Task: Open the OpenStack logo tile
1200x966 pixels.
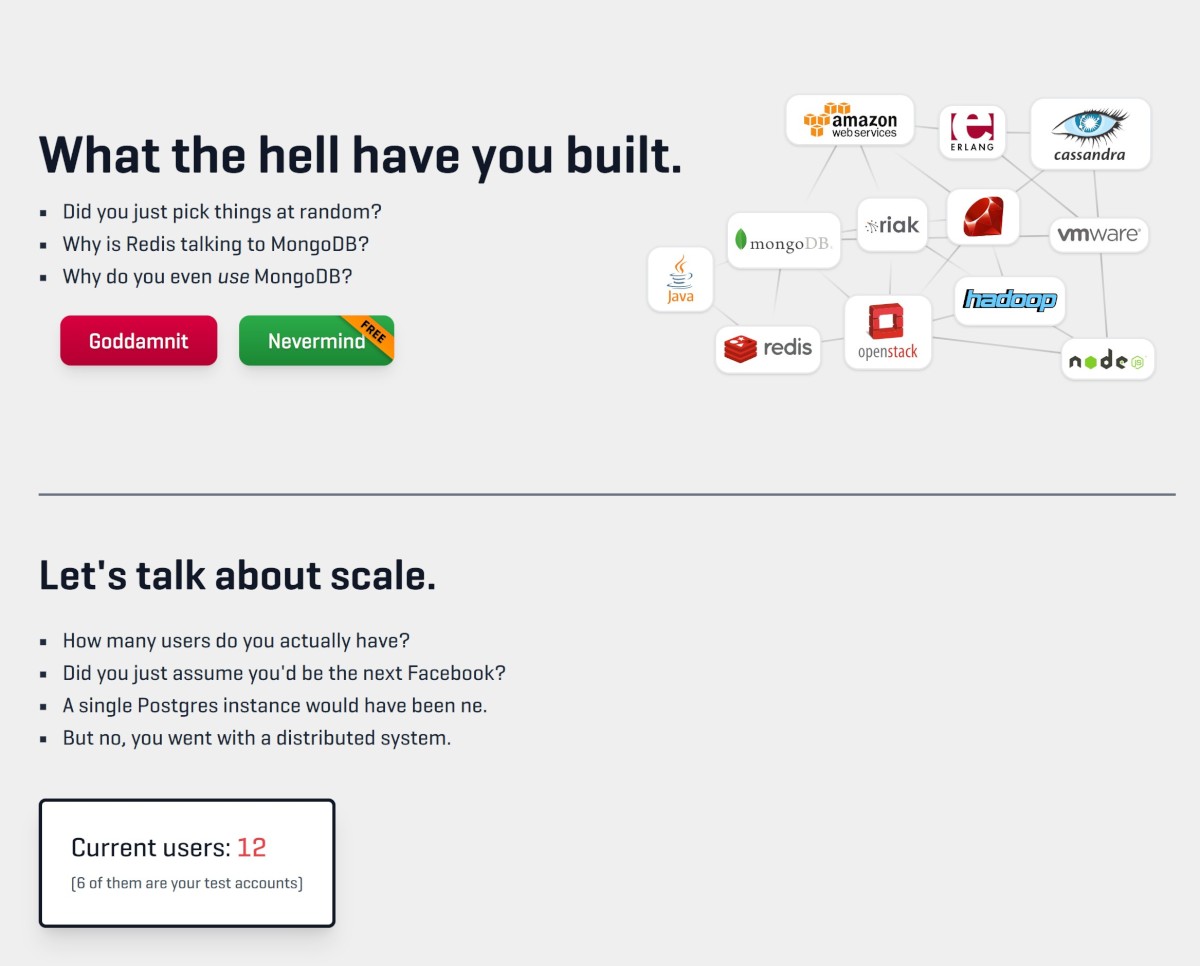Action: click(x=887, y=333)
